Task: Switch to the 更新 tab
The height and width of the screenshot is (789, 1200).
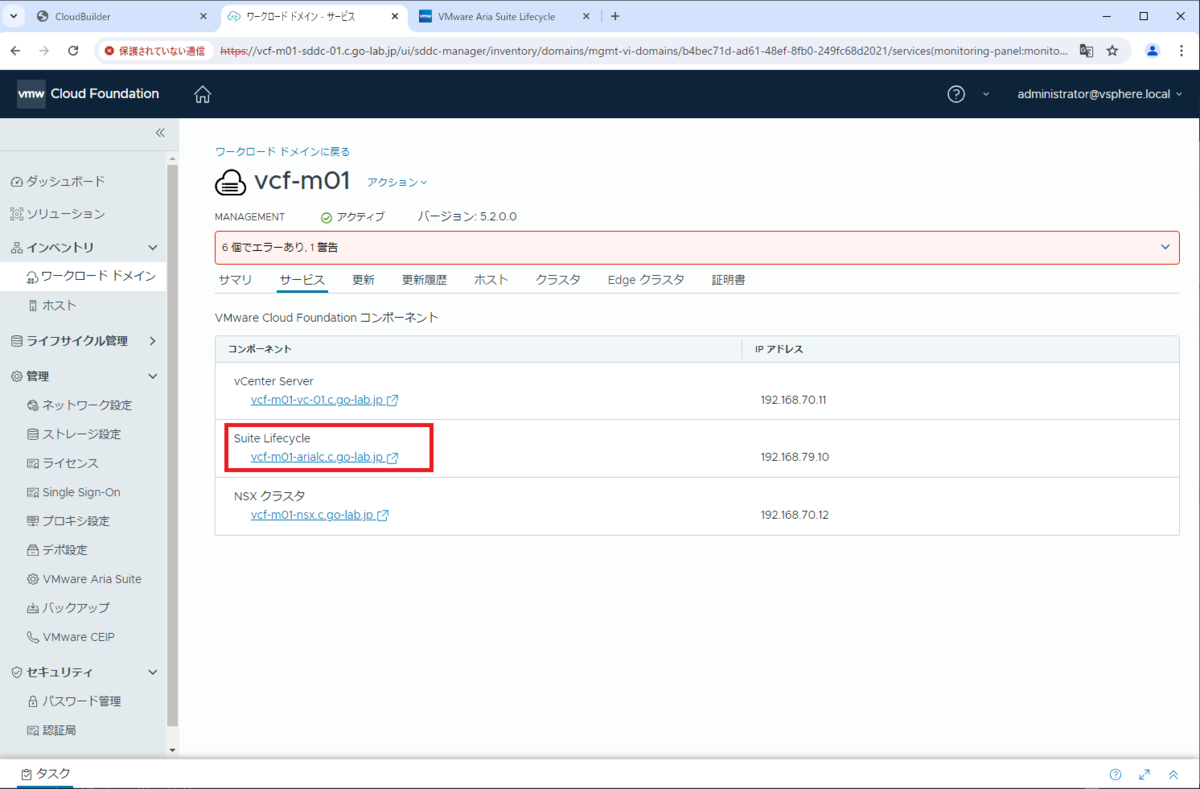Action: [364, 280]
